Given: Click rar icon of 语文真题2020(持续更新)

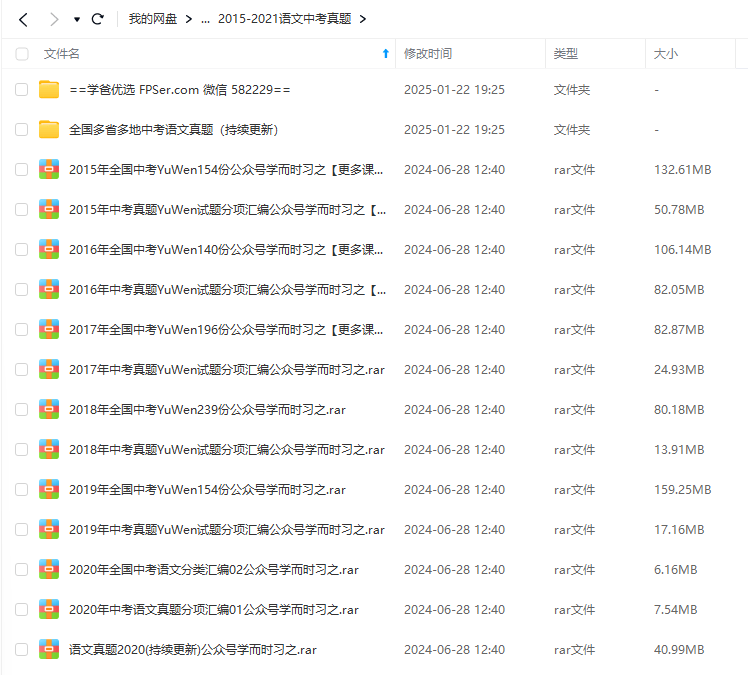Looking at the screenshot, I should point(49,649).
